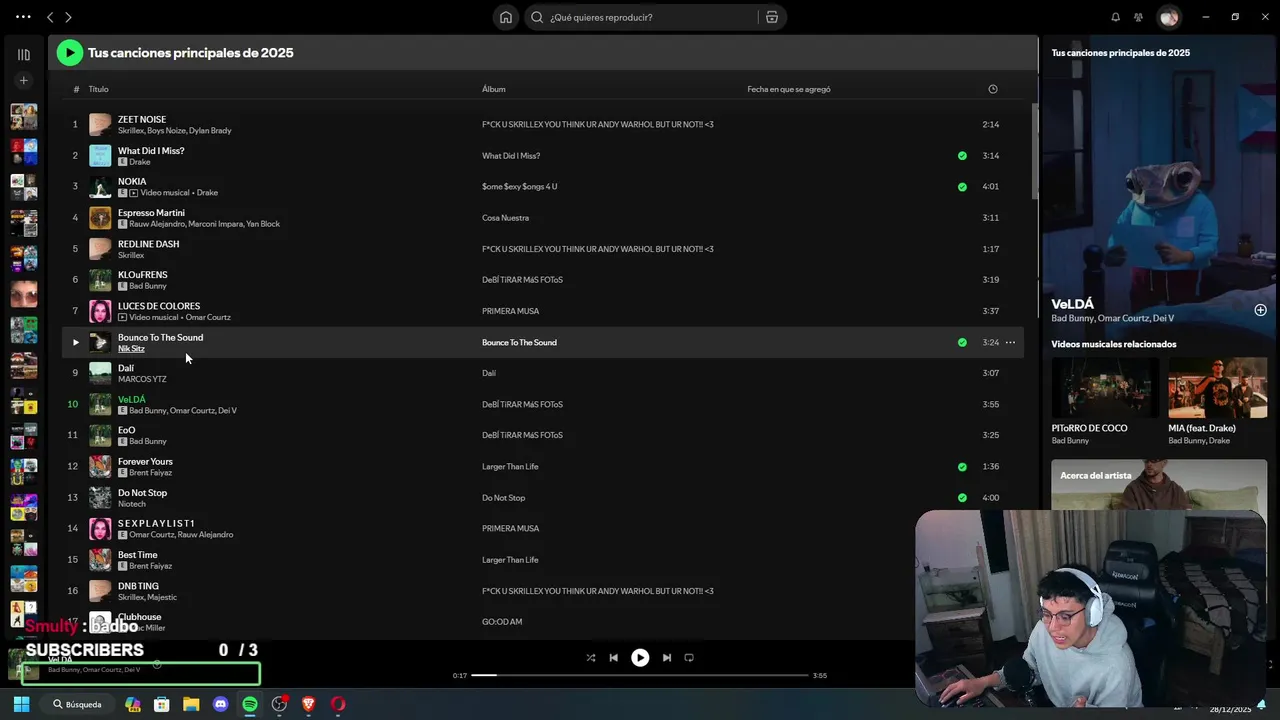Add VeLDÁ to library with plus icon
1280x720 pixels.
(x=1260, y=310)
